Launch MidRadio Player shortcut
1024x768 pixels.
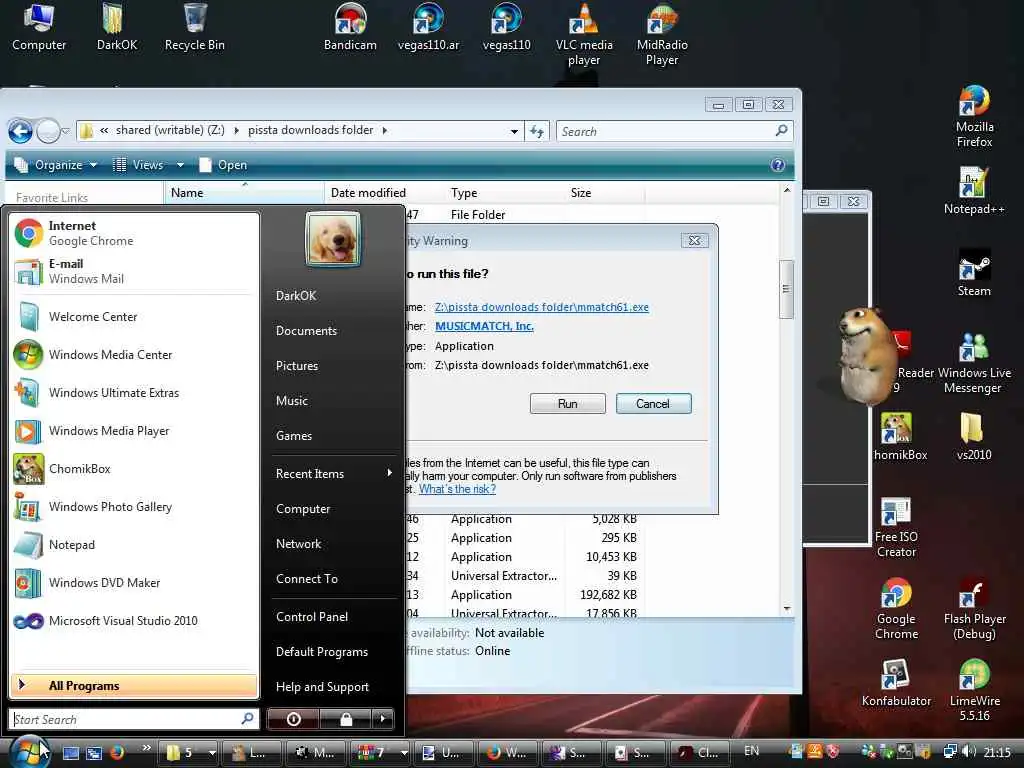point(662,34)
